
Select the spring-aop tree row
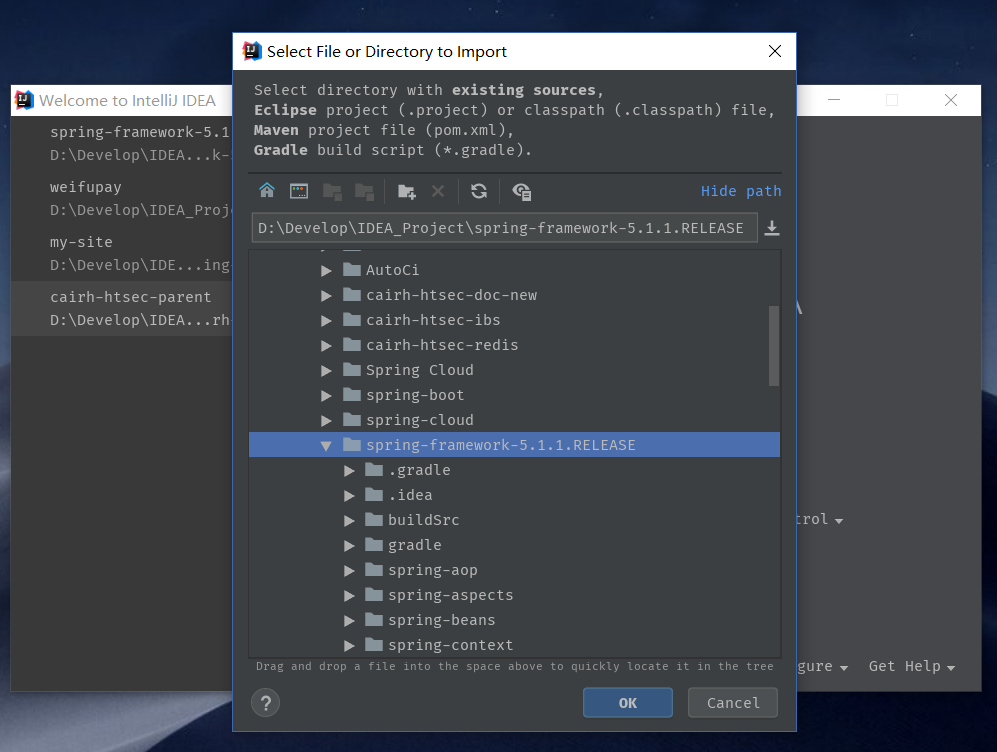tap(514, 570)
